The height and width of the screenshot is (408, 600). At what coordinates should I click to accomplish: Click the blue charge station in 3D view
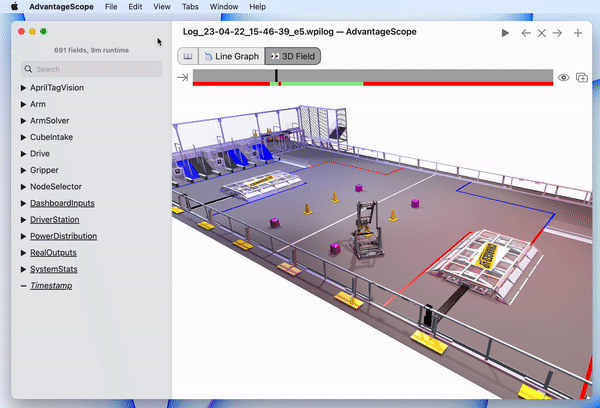pos(263,184)
